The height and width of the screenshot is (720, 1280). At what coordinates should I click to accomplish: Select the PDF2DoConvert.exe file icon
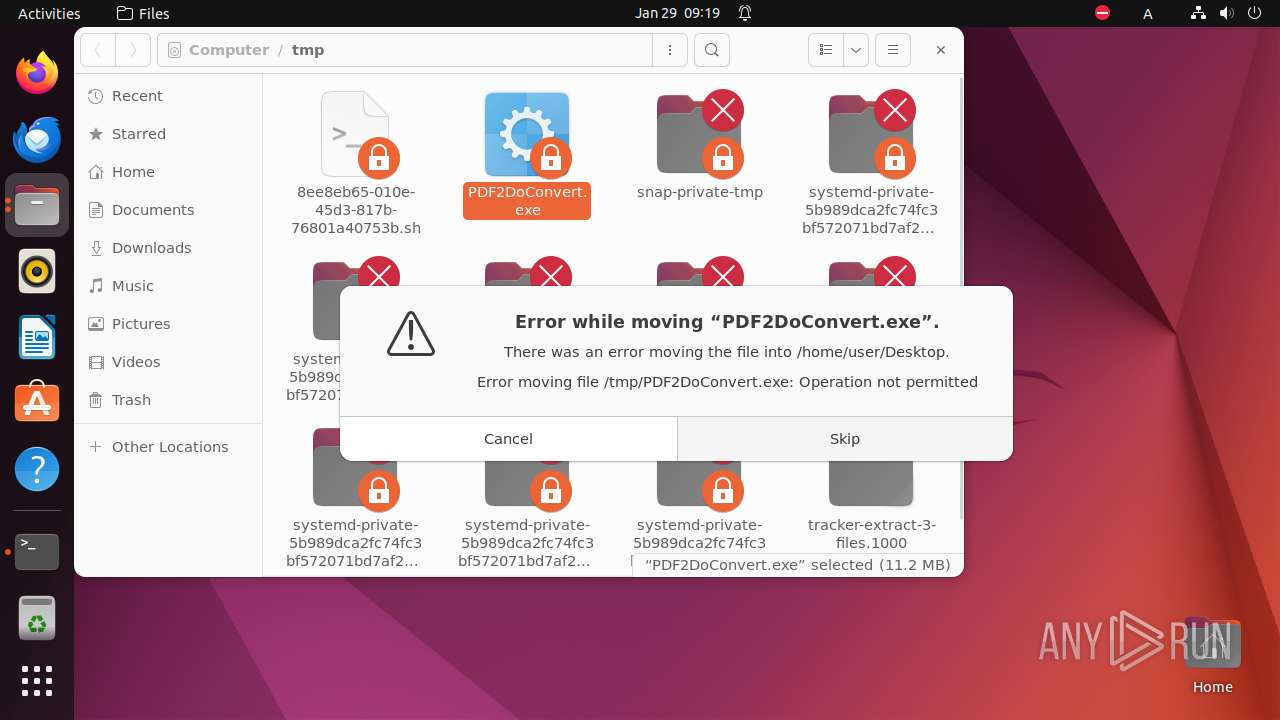[x=527, y=134]
